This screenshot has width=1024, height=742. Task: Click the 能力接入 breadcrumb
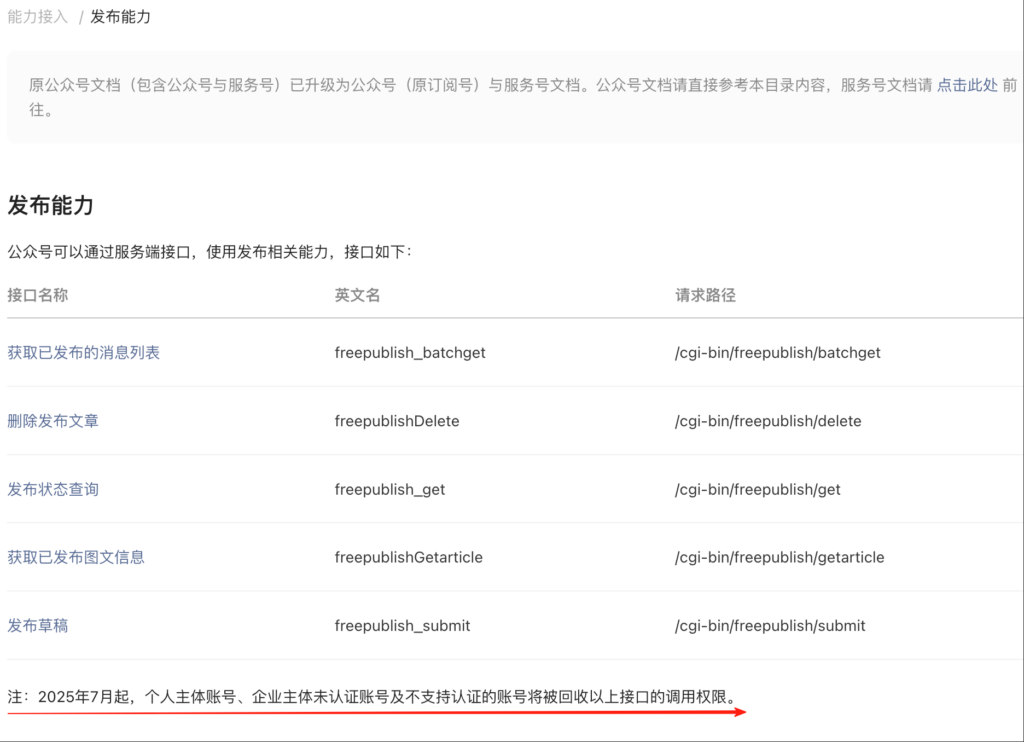(x=37, y=17)
